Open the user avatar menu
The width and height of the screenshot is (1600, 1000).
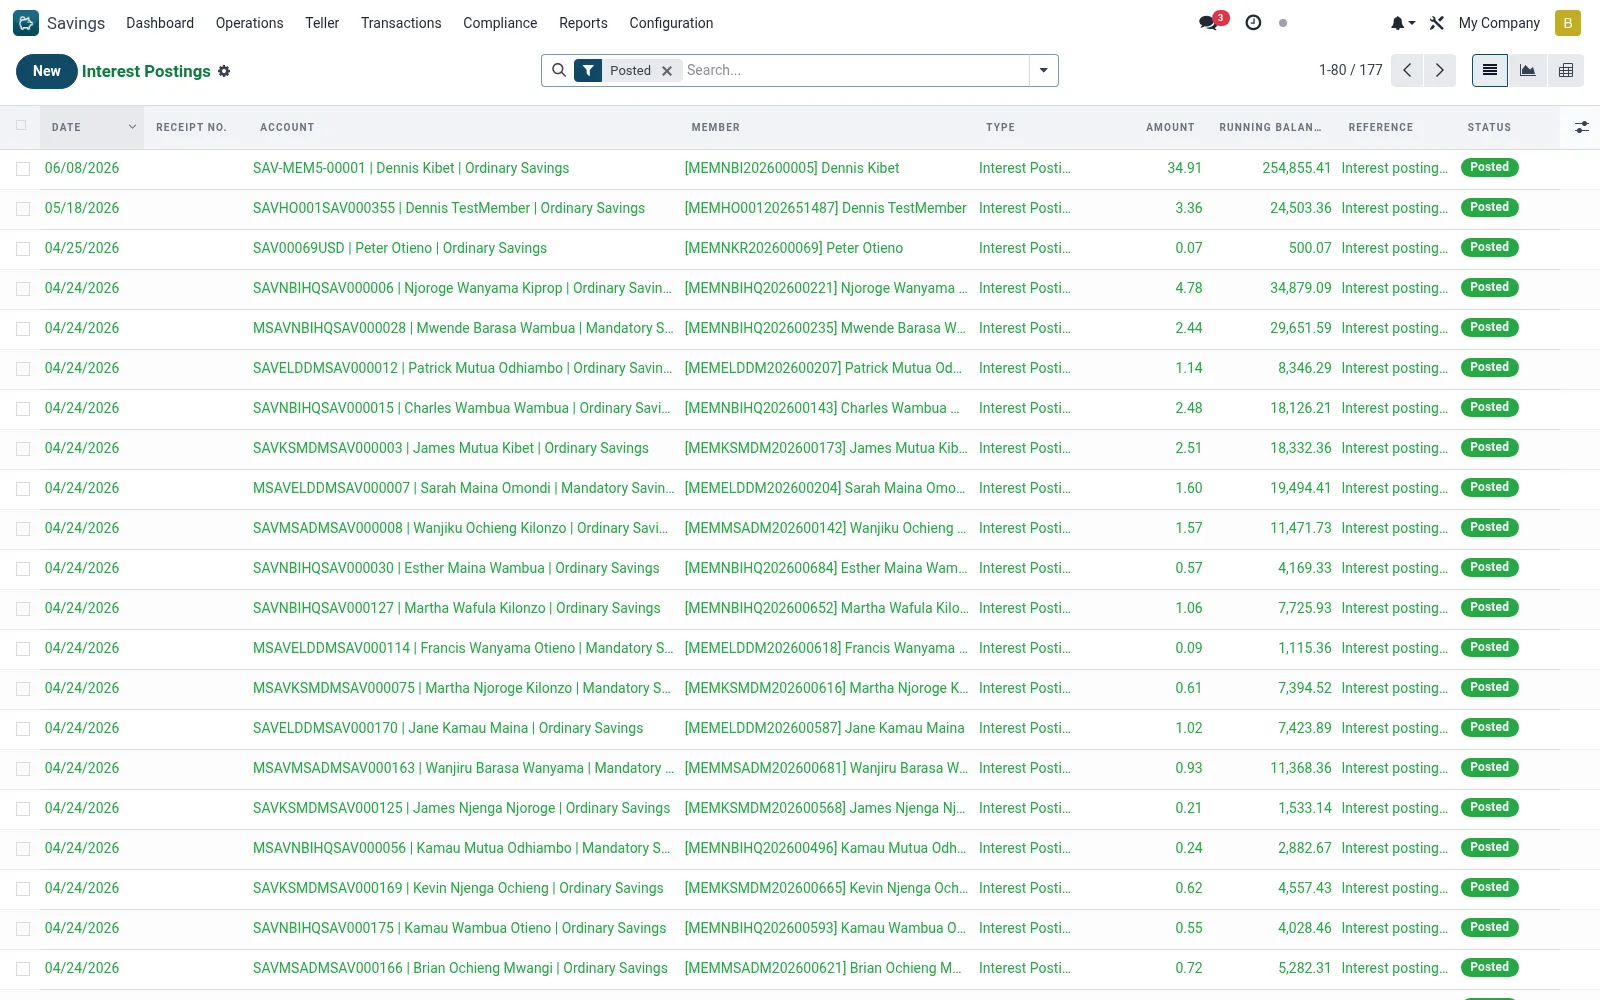coord(1567,23)
